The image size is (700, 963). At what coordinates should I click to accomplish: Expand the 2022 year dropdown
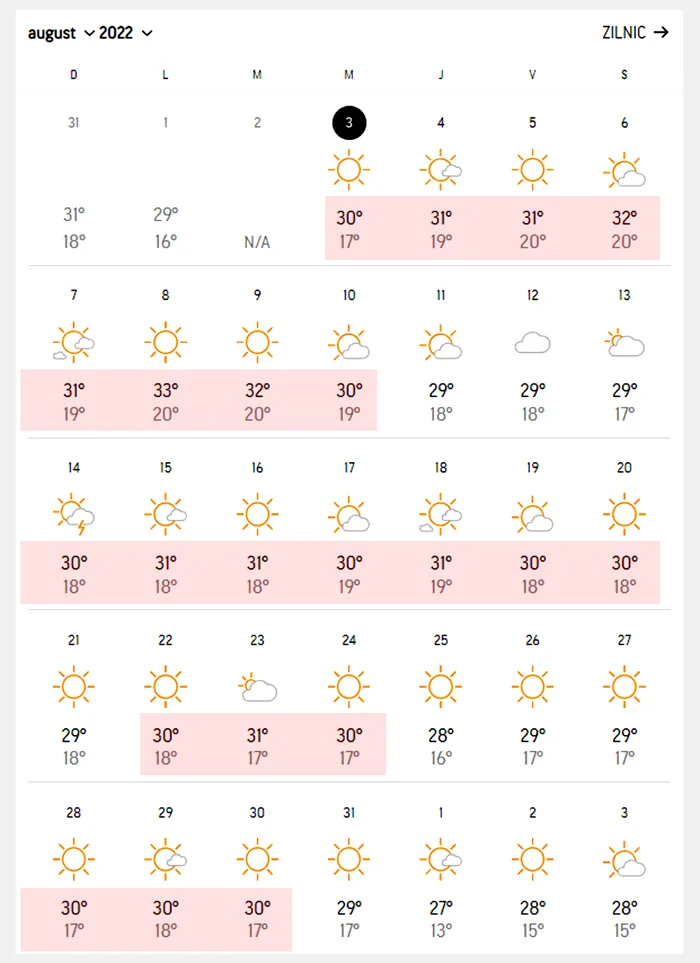click(x=126, y=33)
